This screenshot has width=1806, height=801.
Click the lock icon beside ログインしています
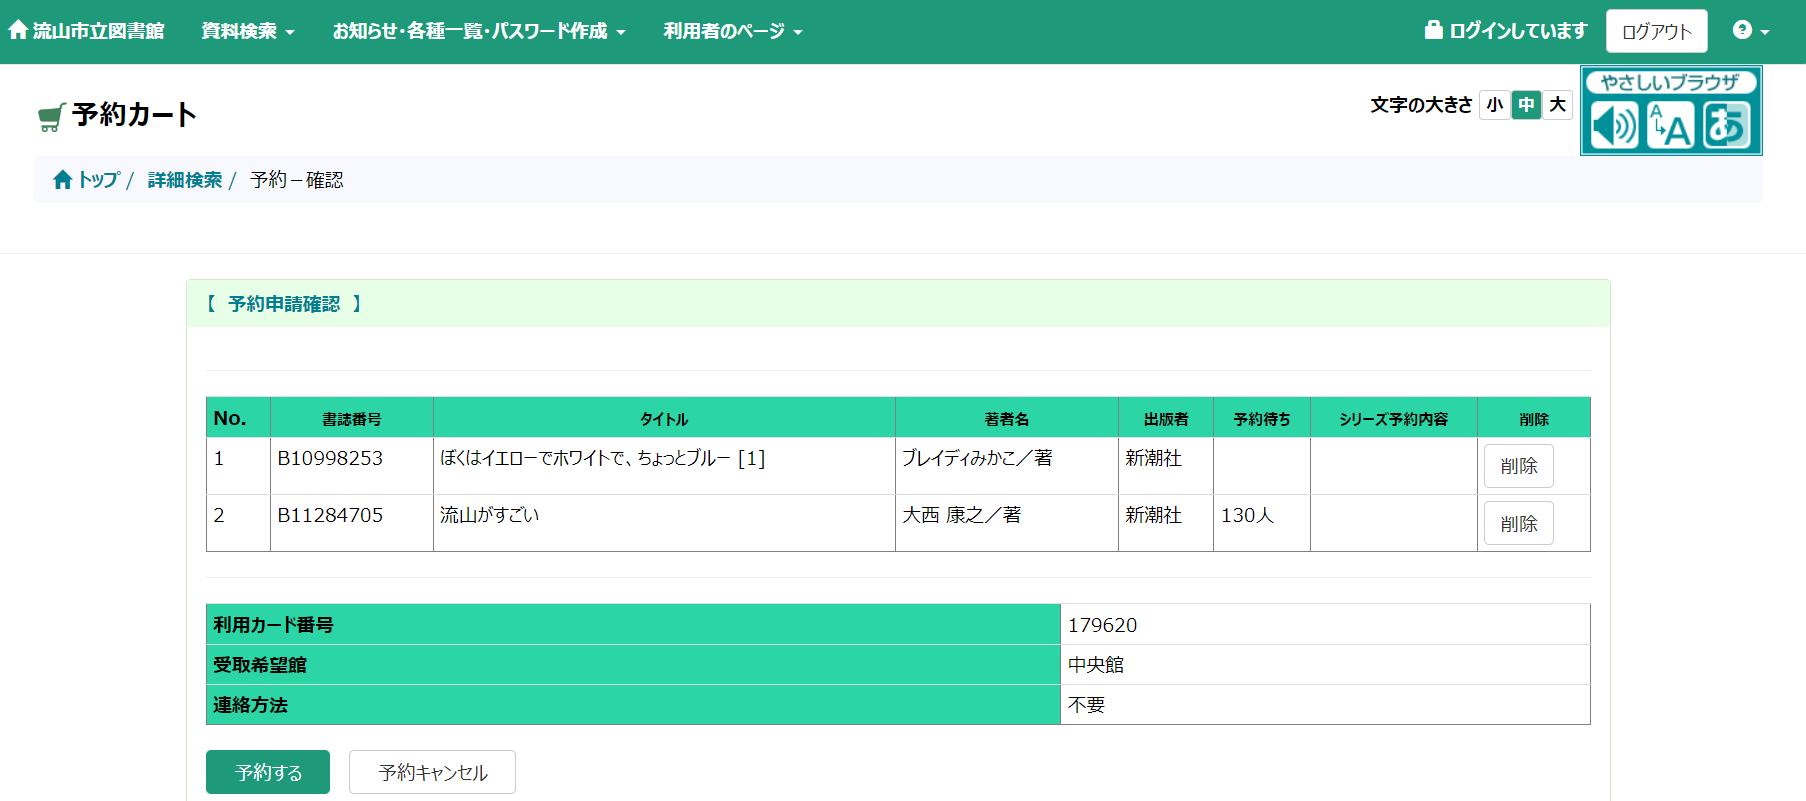point(1433,30)
